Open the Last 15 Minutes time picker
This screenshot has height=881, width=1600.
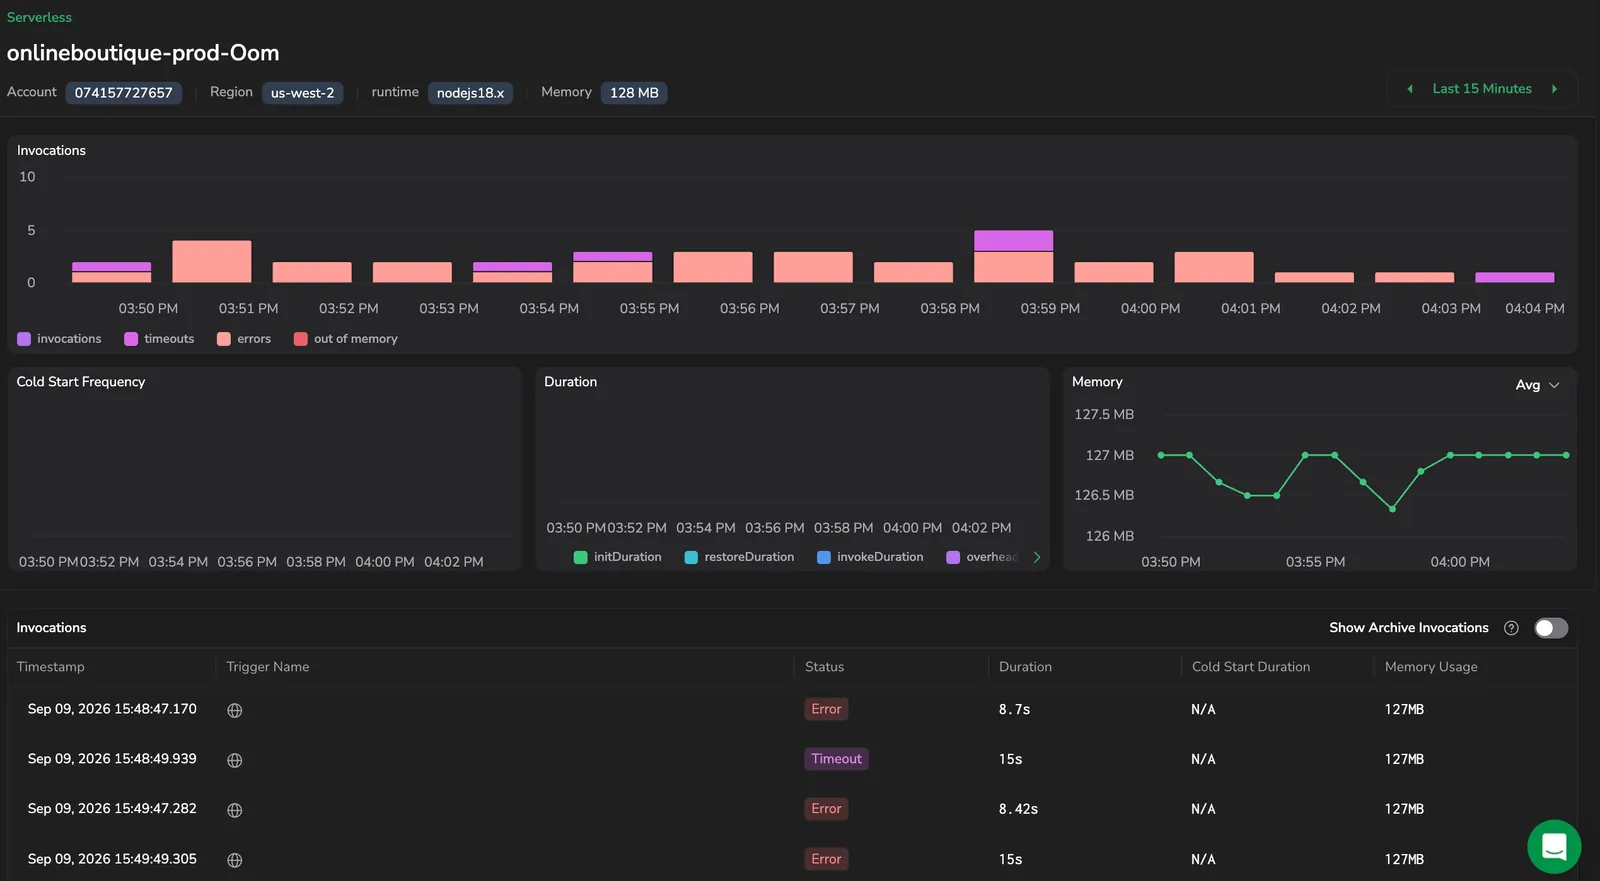tap(1482, 89)
